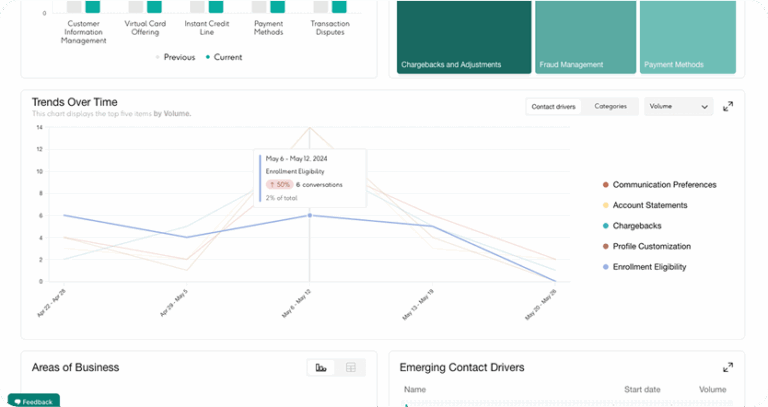
Task: Click the Chargebacks teal legend dot
Action: click(x=606, y=226)
